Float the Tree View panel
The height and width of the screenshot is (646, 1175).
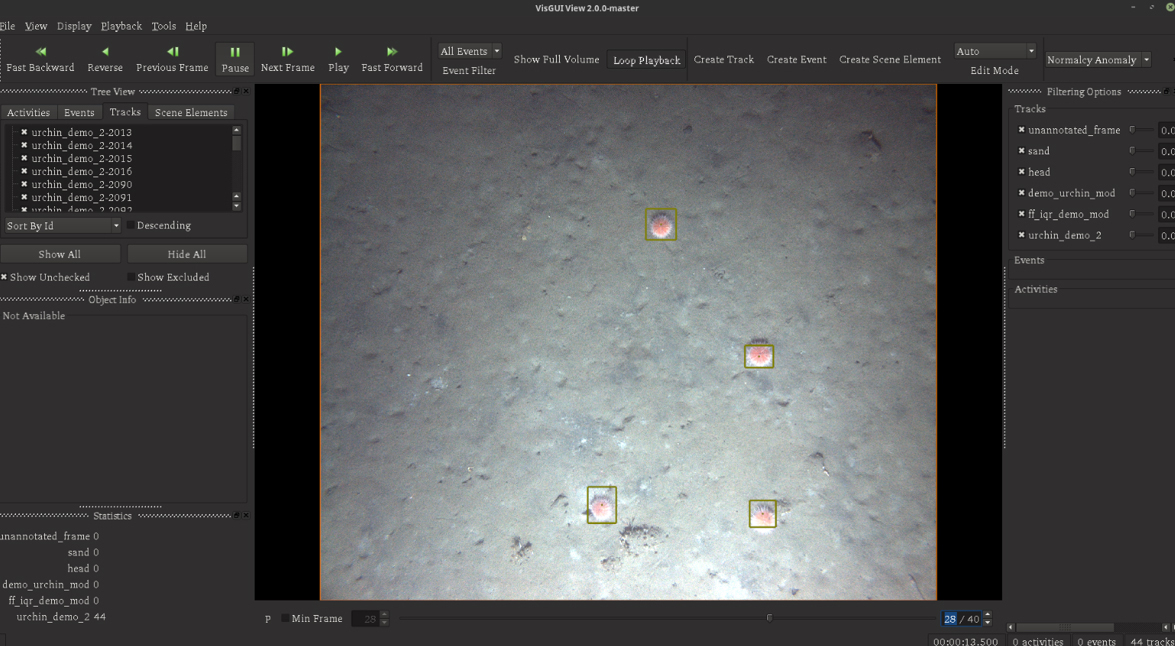click(x=237, y=91)
